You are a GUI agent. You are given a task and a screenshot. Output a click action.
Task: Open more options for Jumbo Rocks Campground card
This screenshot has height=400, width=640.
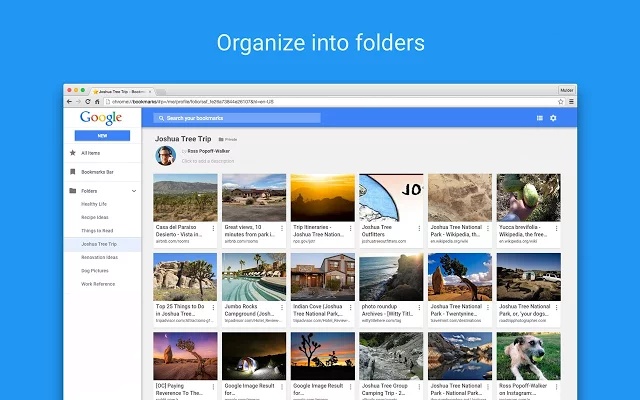click(282, 307)
